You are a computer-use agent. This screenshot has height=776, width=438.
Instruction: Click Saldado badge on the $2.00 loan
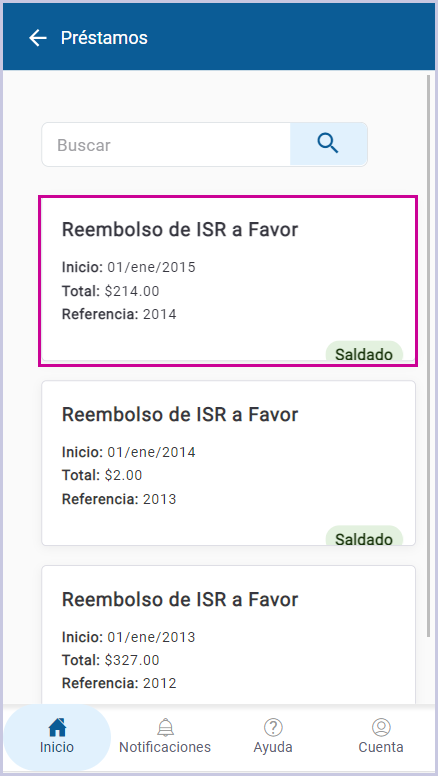[x=364, y=537]
